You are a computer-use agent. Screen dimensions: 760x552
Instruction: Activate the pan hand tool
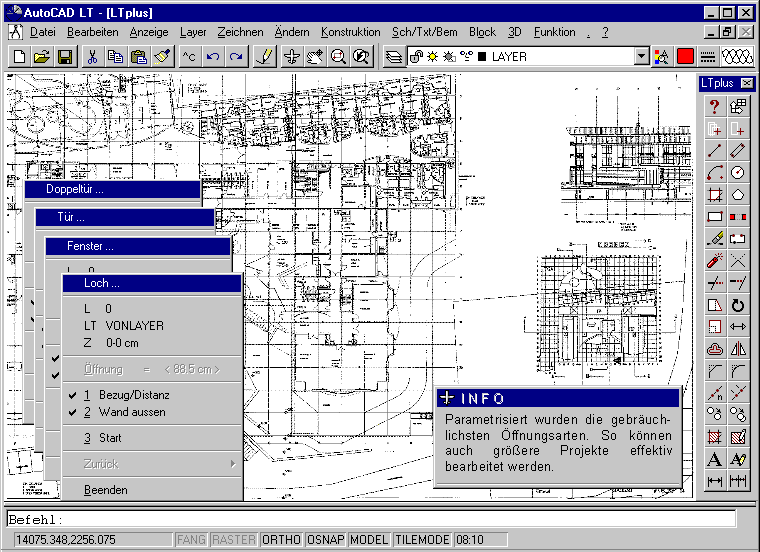[x=315, y=57]
